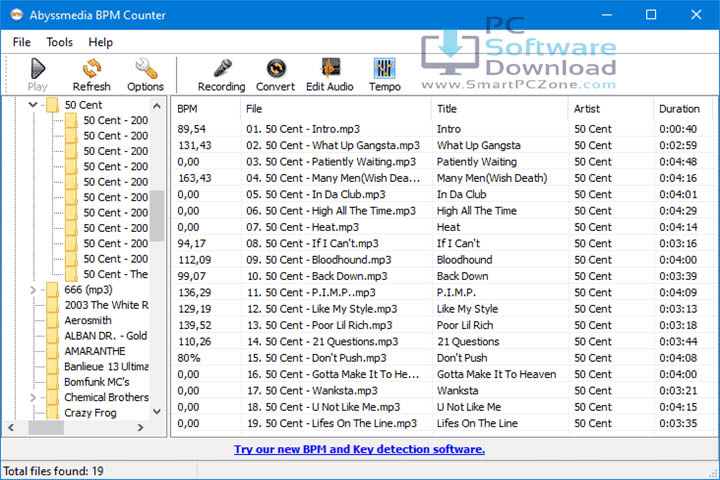720x480 pixels.
Task: Select the AMARANTHE folder icon
Action: (53, 351)
